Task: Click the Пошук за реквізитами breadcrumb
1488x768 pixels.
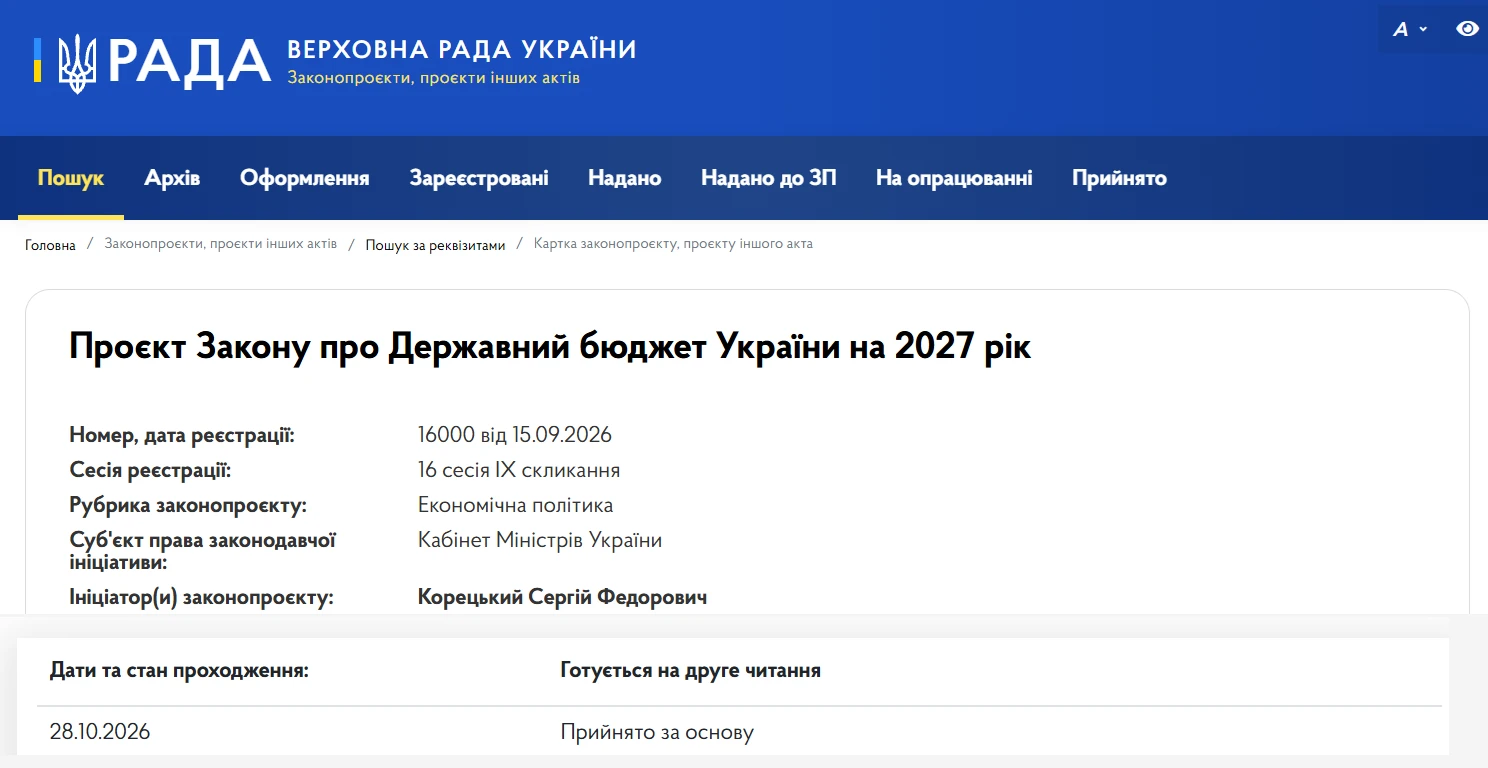Action: (435, 245)
